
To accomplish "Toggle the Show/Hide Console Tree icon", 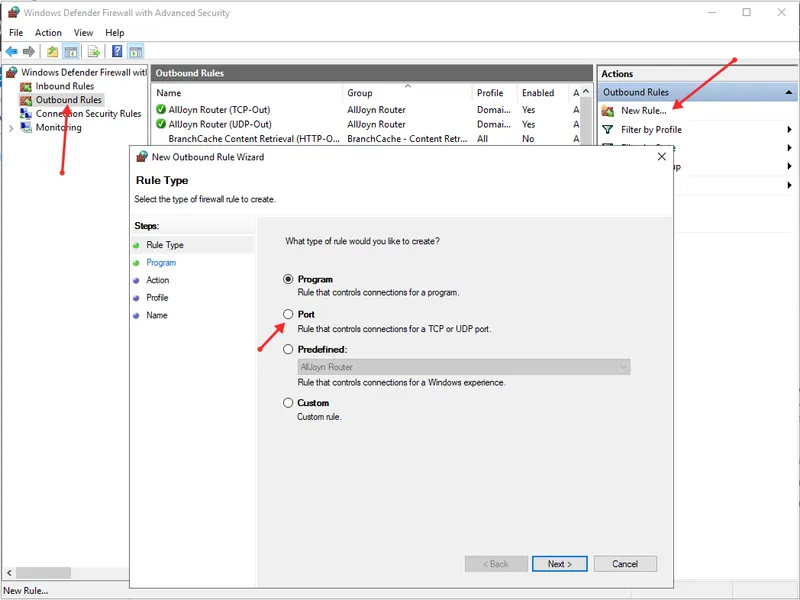I will (x=71, y=51).
